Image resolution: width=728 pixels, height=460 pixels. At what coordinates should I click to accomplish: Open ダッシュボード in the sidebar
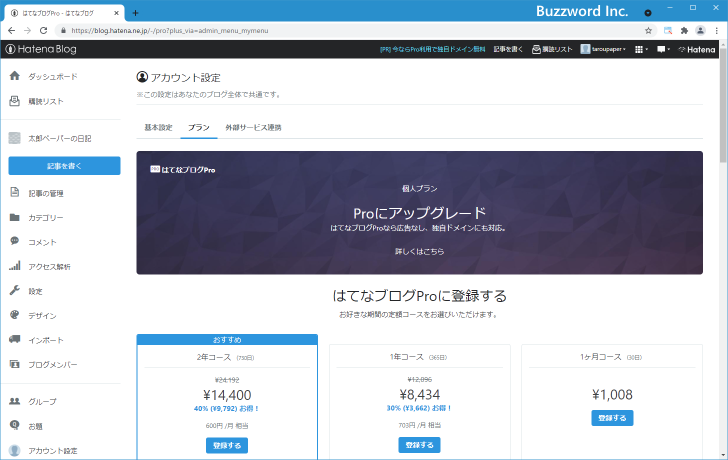[x=53, y=77]
